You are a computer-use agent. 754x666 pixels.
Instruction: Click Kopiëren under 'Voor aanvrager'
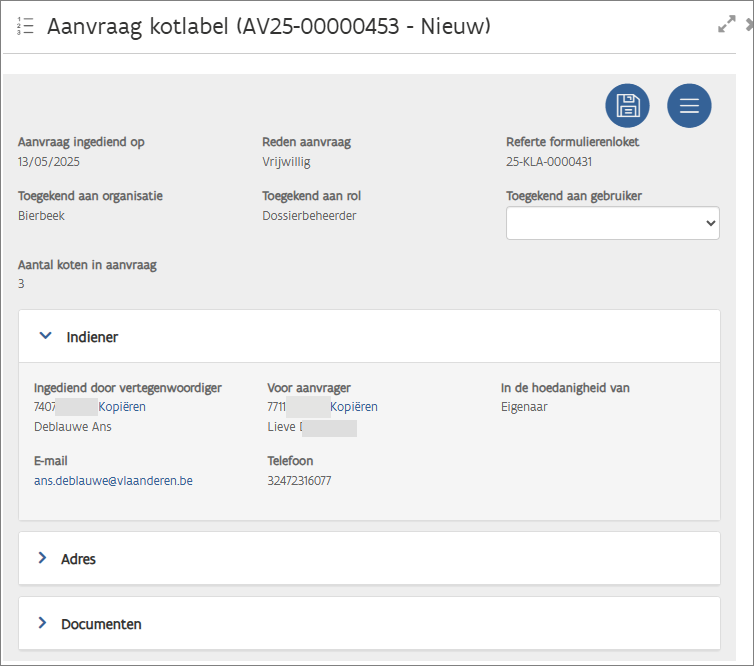[x=354, y=407]
